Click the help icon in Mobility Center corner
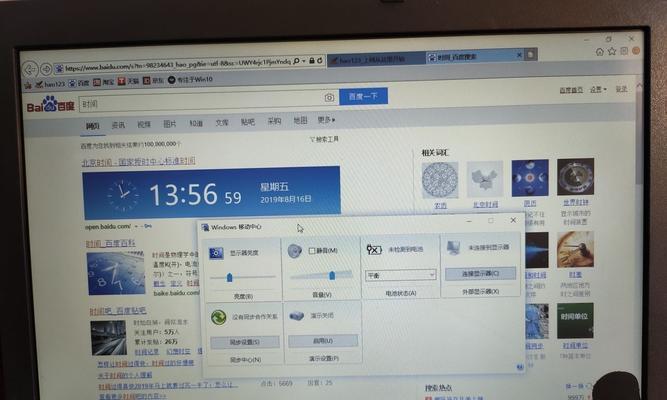This screenshot has width=667, height=400. 520,367
